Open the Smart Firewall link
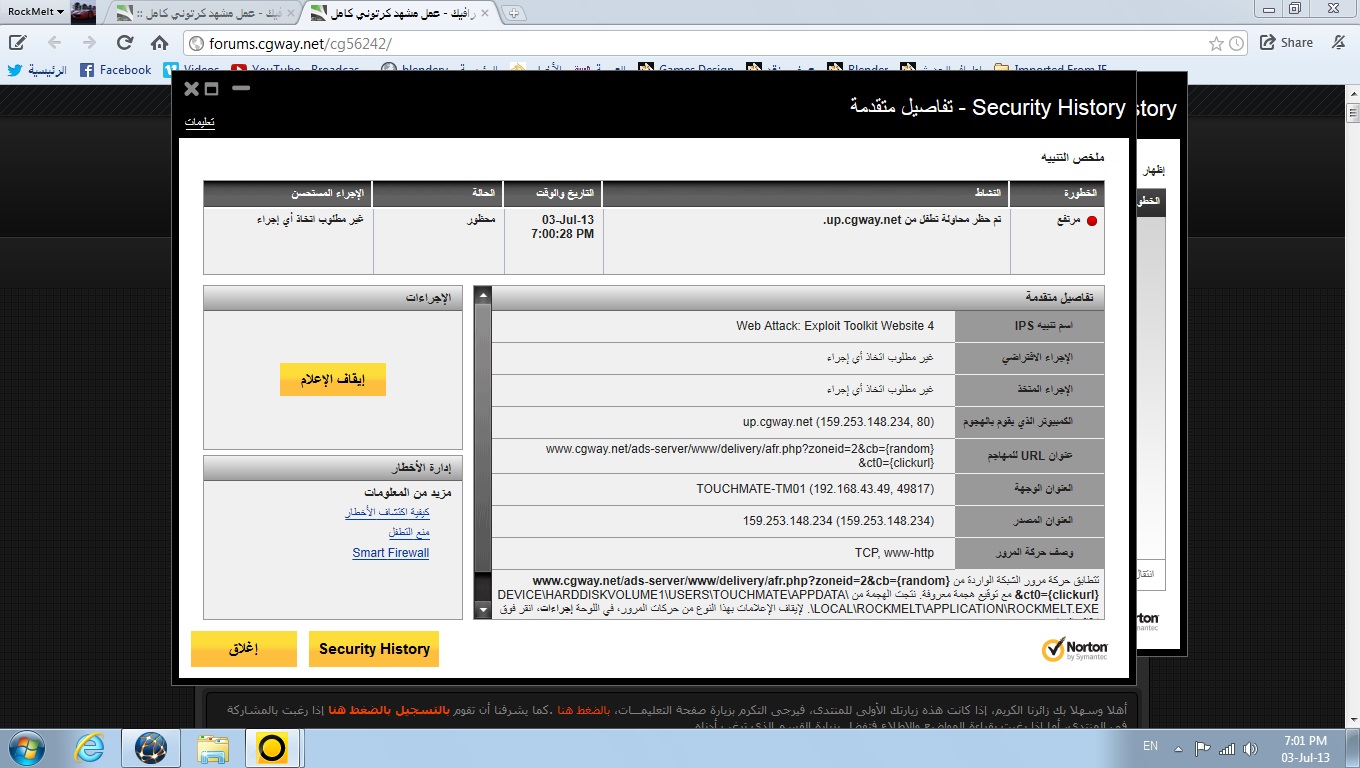The image size is (1360, 768). 391,553
